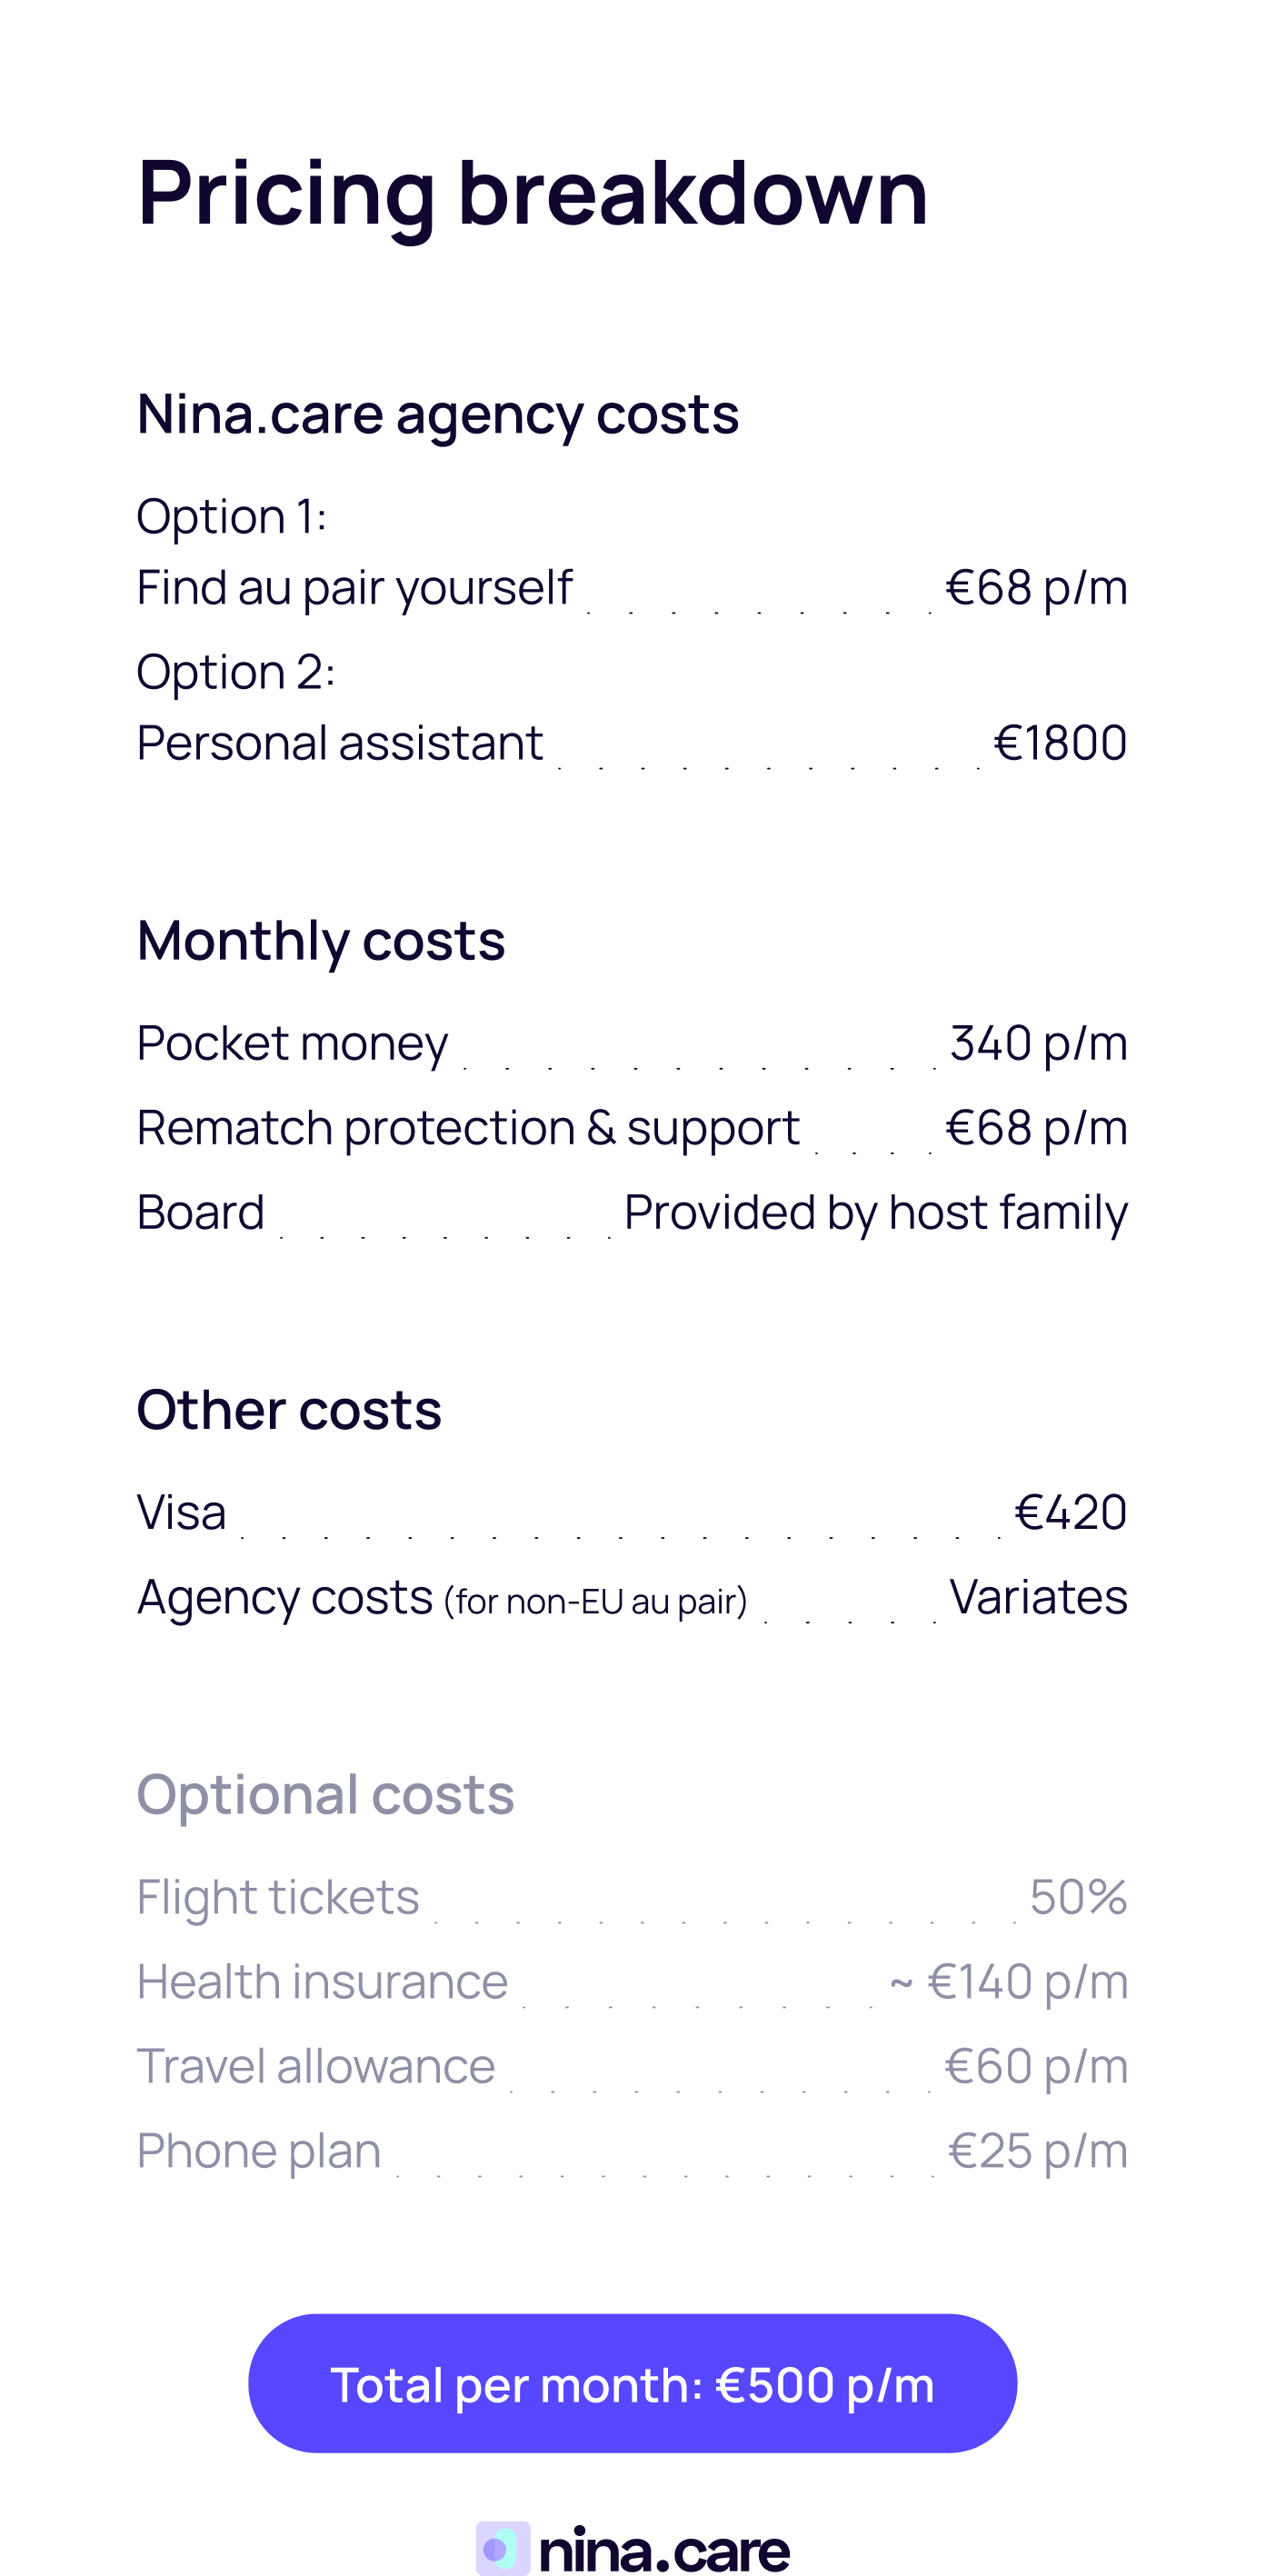Screen dimensions: 1266x2576
Task: Select the Pocket money row label
Action: (x=292, y=1043)
